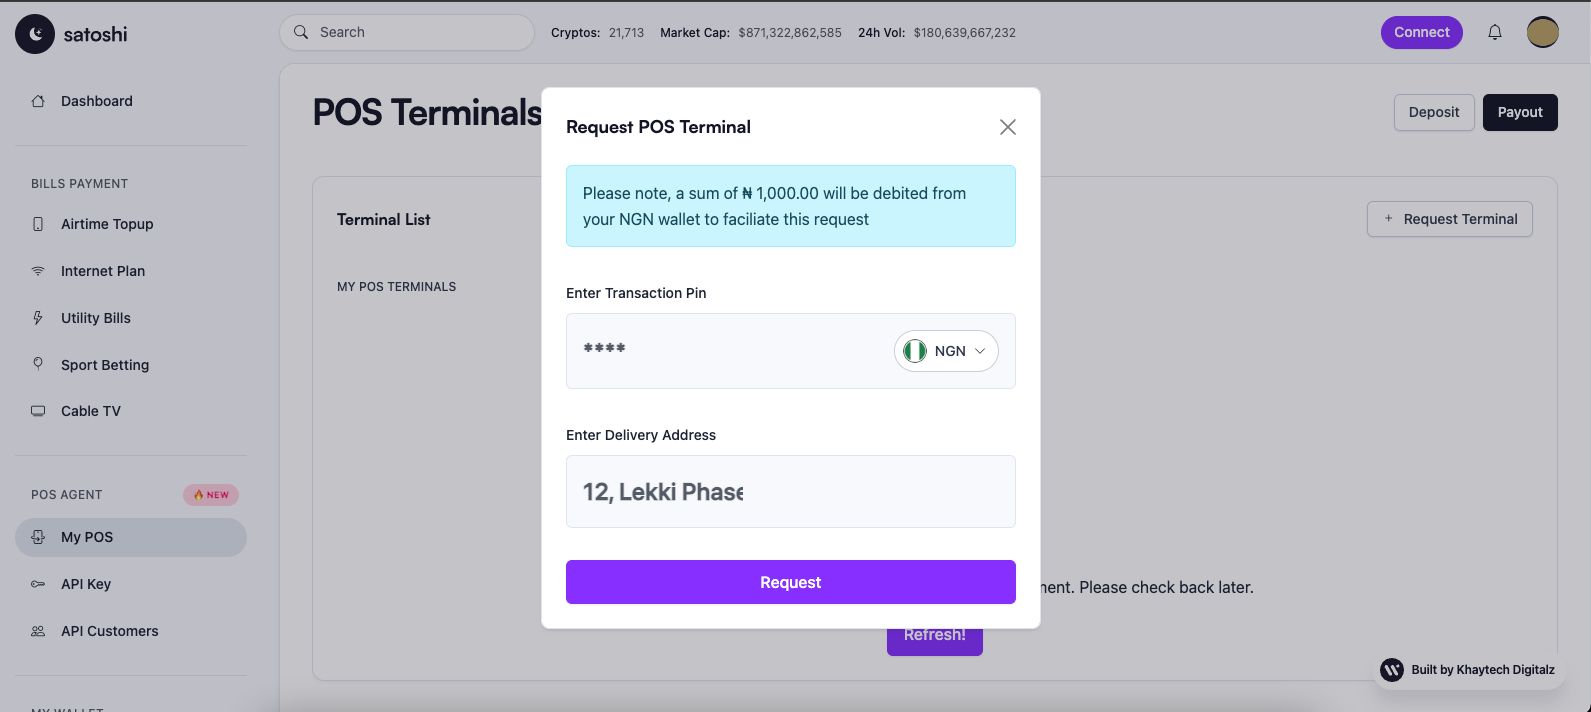
Task: Click the Payout button
Action: click(1519, 112)
